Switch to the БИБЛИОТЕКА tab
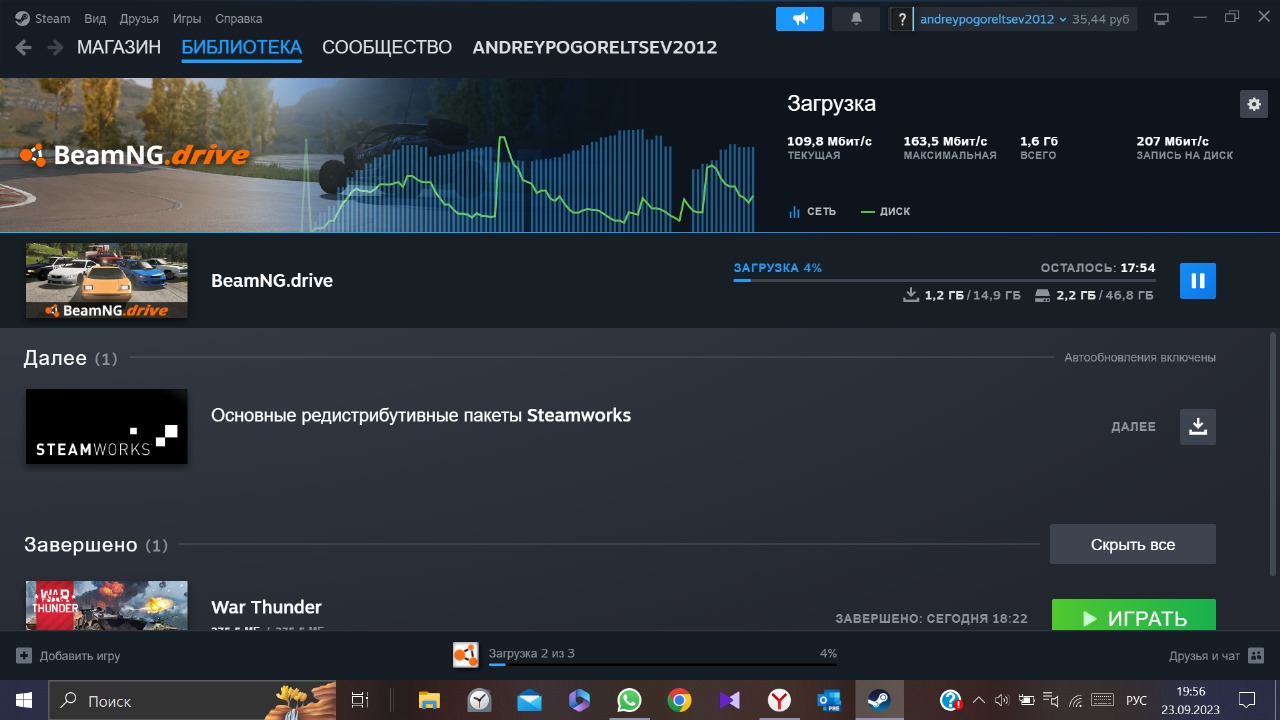Screen dimensions: 1280x720 pyautogui.click(x=242, y=47)
